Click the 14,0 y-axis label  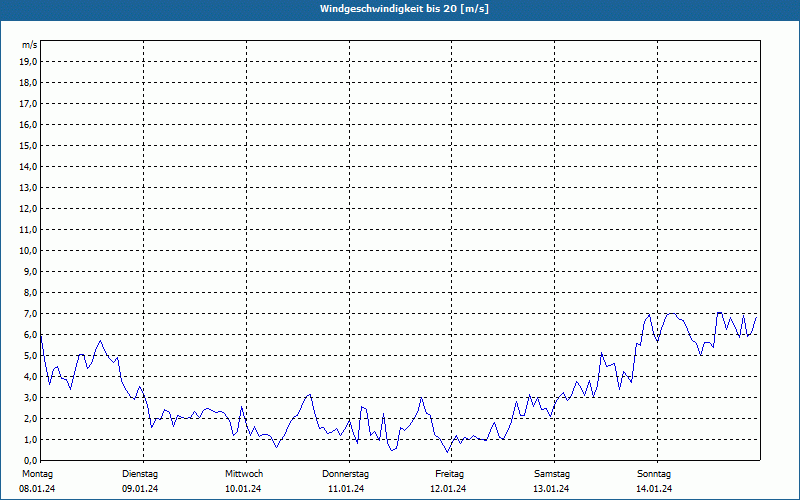click(28, 167)
